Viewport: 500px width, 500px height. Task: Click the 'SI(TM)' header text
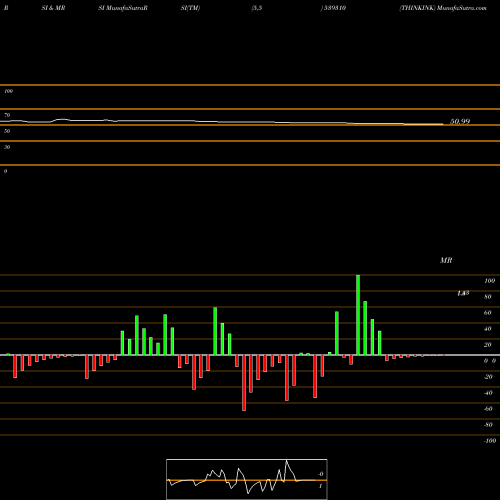(190, 8)
